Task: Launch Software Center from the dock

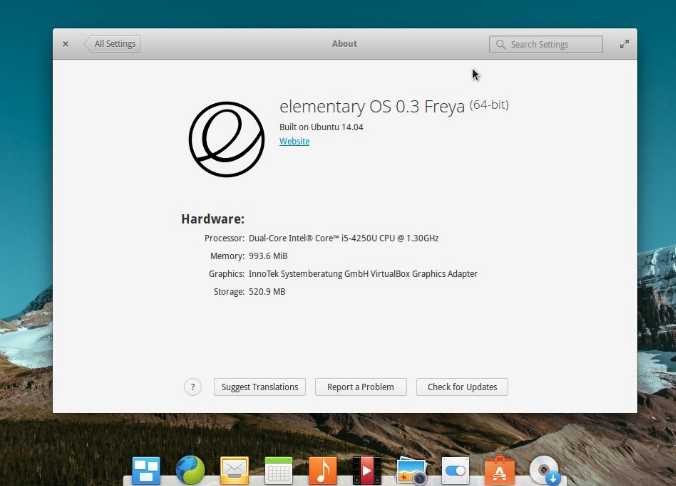Action: coord(500,470)
